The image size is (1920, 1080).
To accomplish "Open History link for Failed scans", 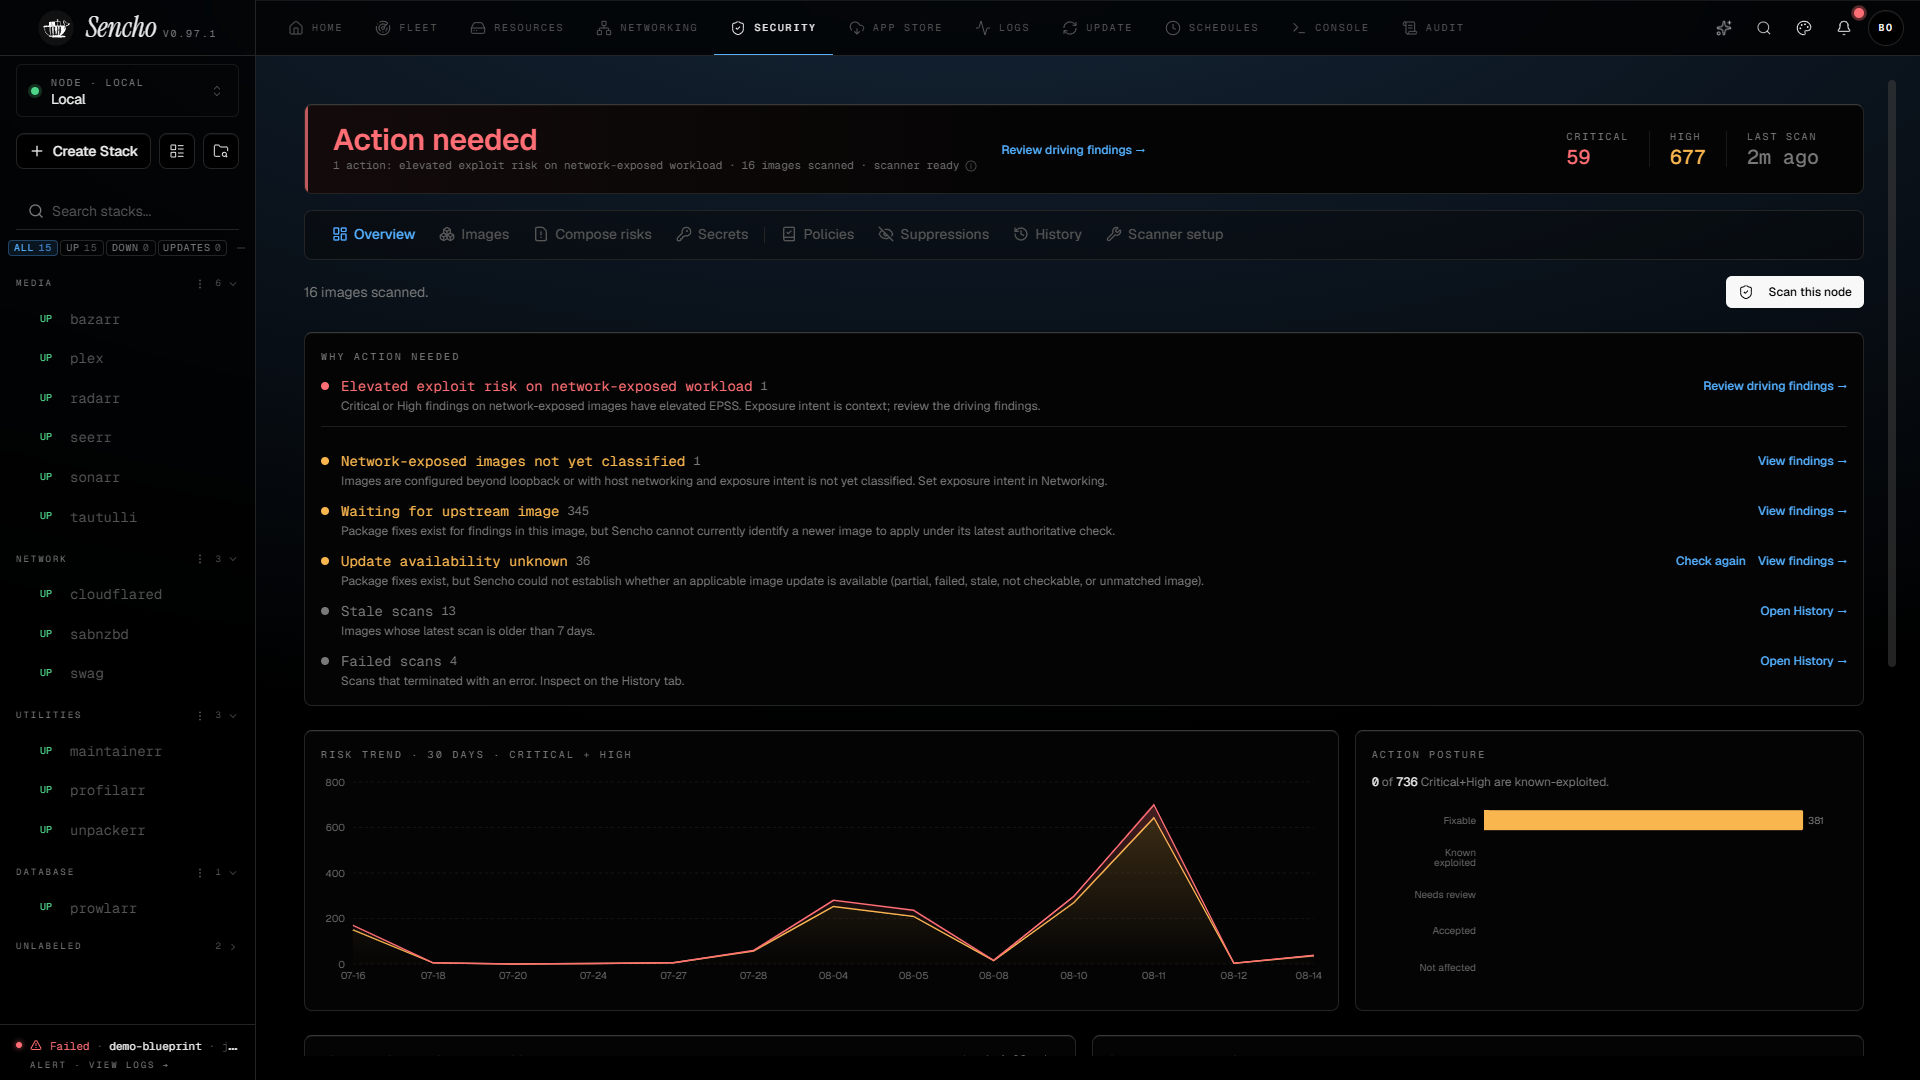I will (x=1803, y=661).
